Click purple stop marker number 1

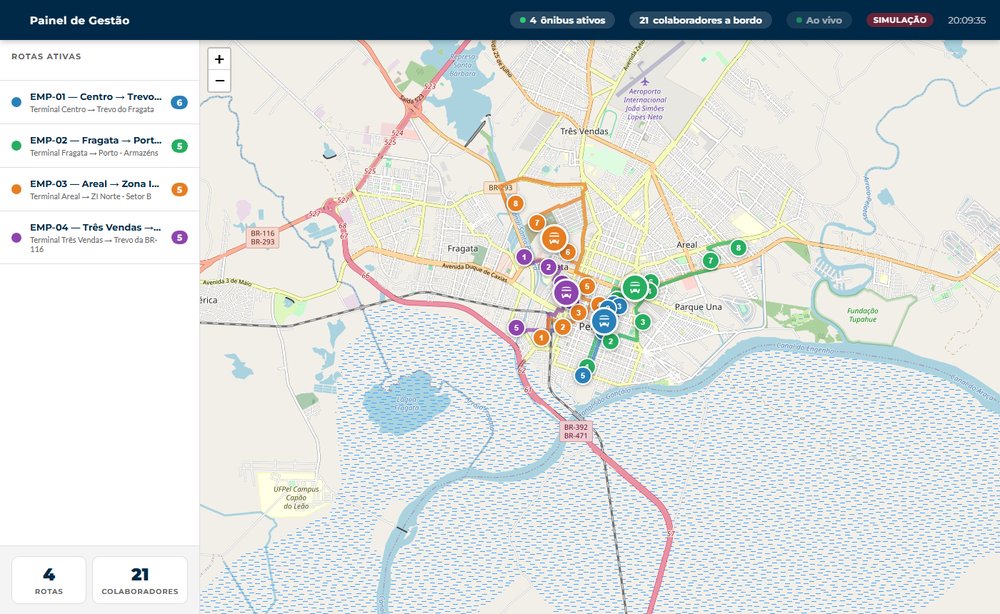(x=524, y=257)
